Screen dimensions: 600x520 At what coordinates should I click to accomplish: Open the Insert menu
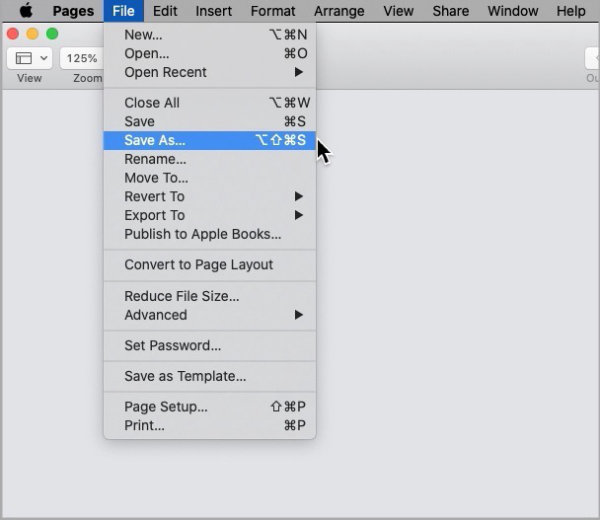[x=214, y=11]
